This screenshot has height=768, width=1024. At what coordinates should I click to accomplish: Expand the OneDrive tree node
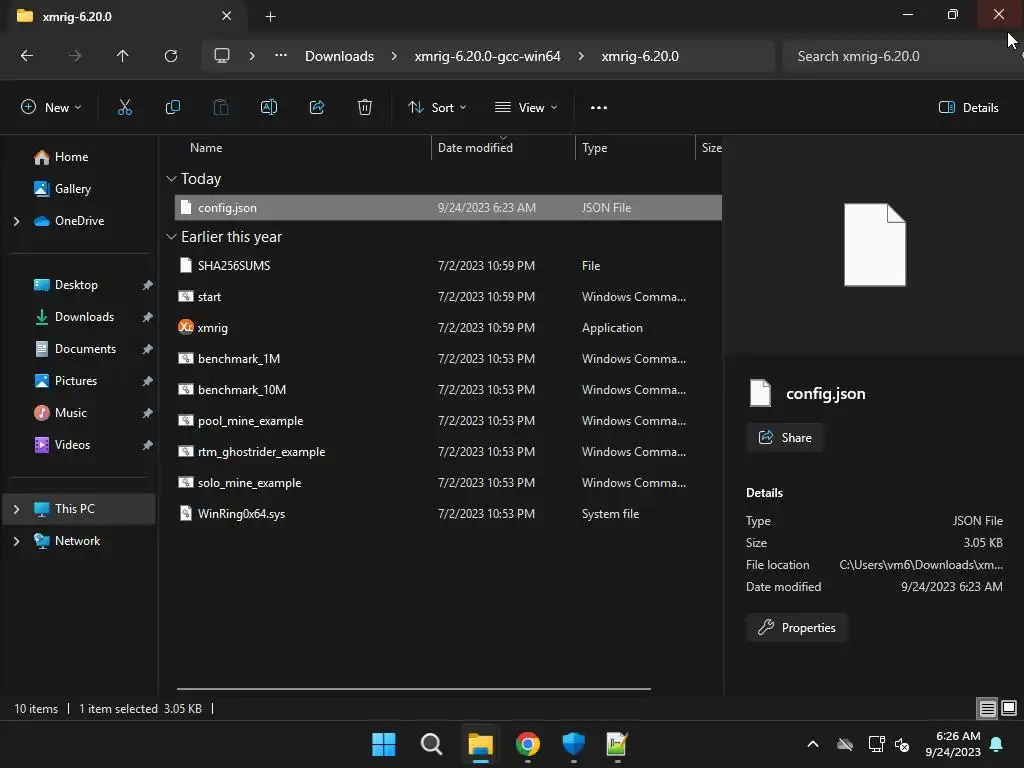(x=16, y=221)
